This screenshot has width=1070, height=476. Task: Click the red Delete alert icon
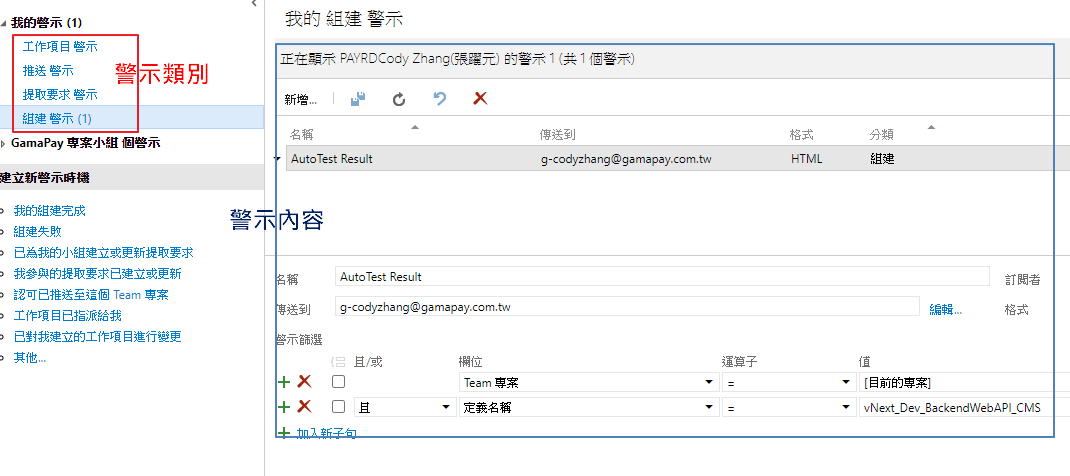[480, 99]
